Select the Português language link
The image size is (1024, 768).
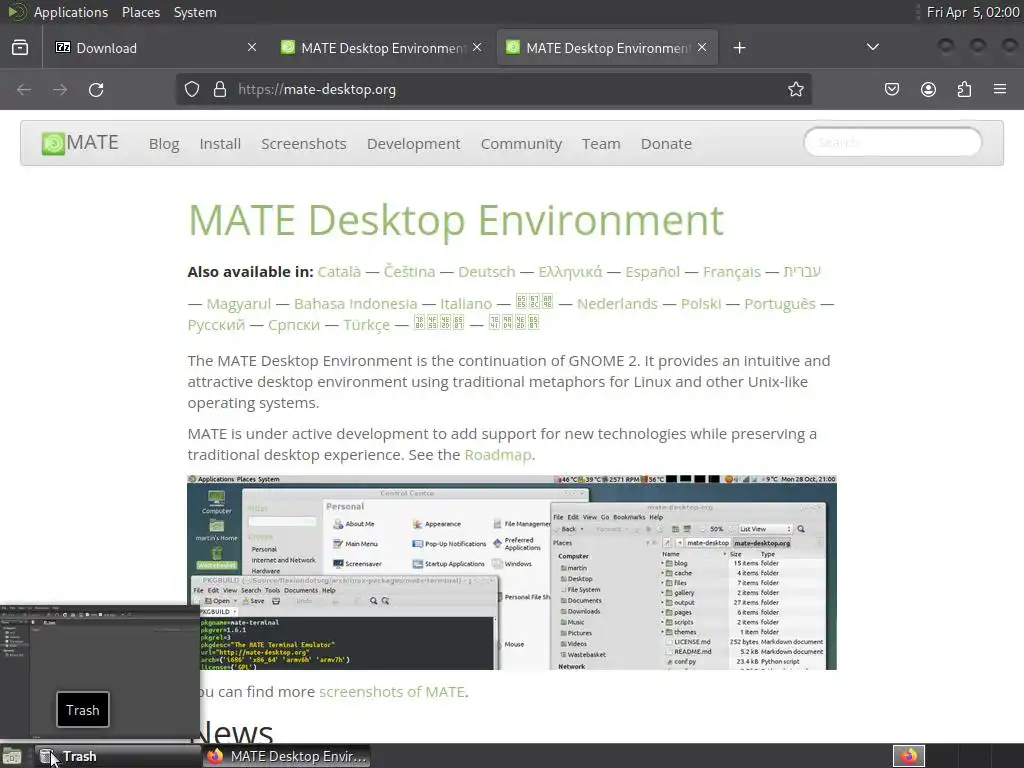click(780, 304)
